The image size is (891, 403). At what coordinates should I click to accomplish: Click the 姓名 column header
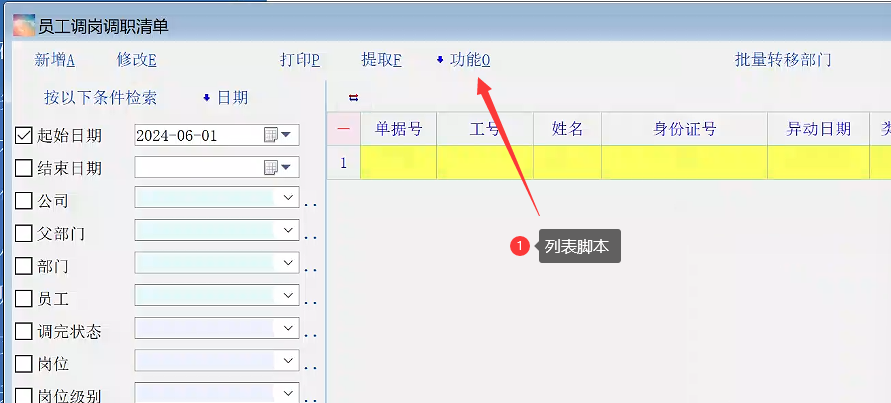coord(567,129)
